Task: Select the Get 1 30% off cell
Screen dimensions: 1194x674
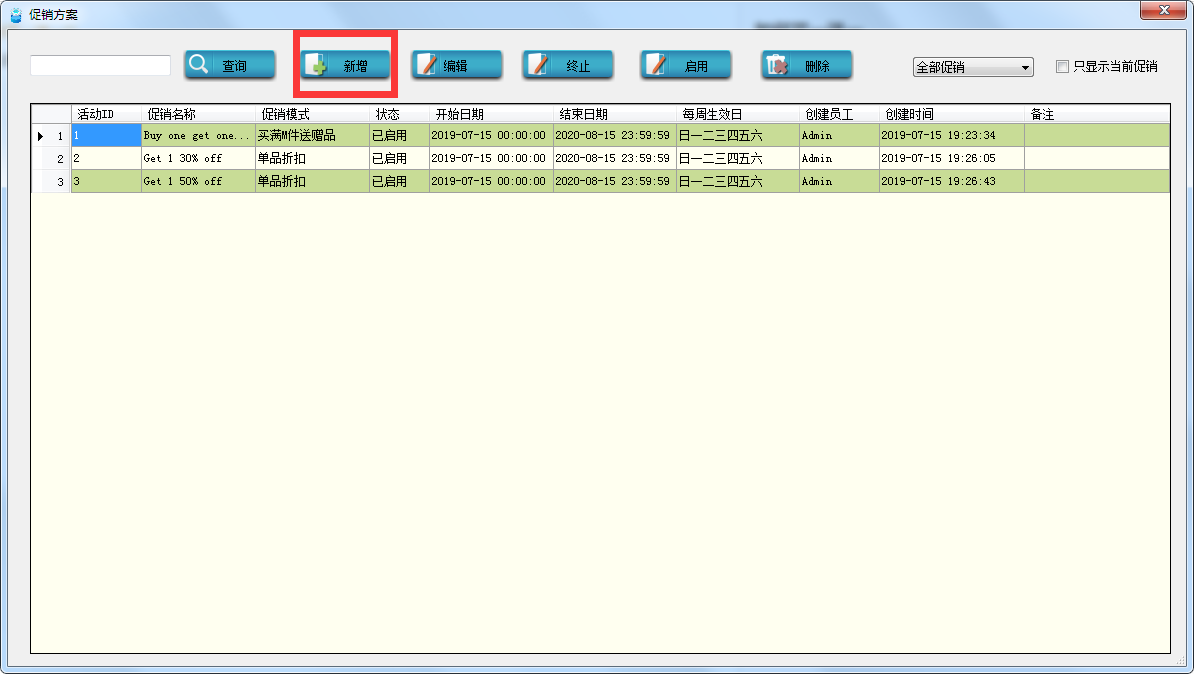Action: [198, 158]
